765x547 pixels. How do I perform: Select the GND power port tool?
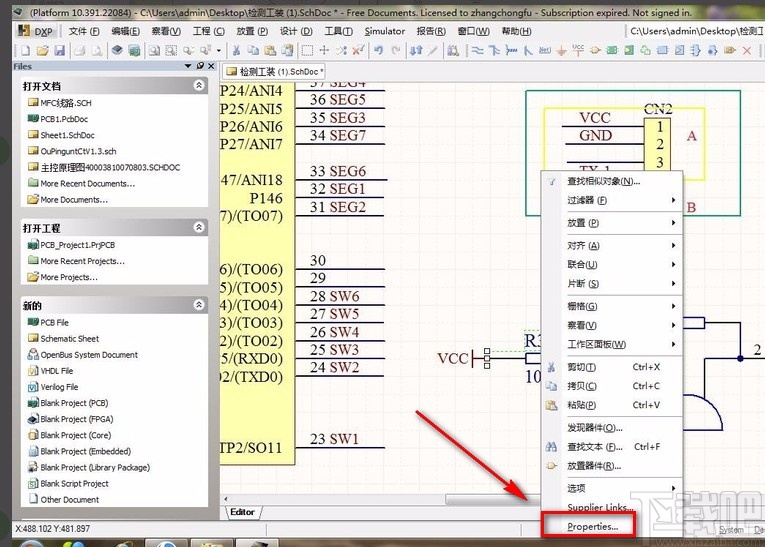coord(562,50)
